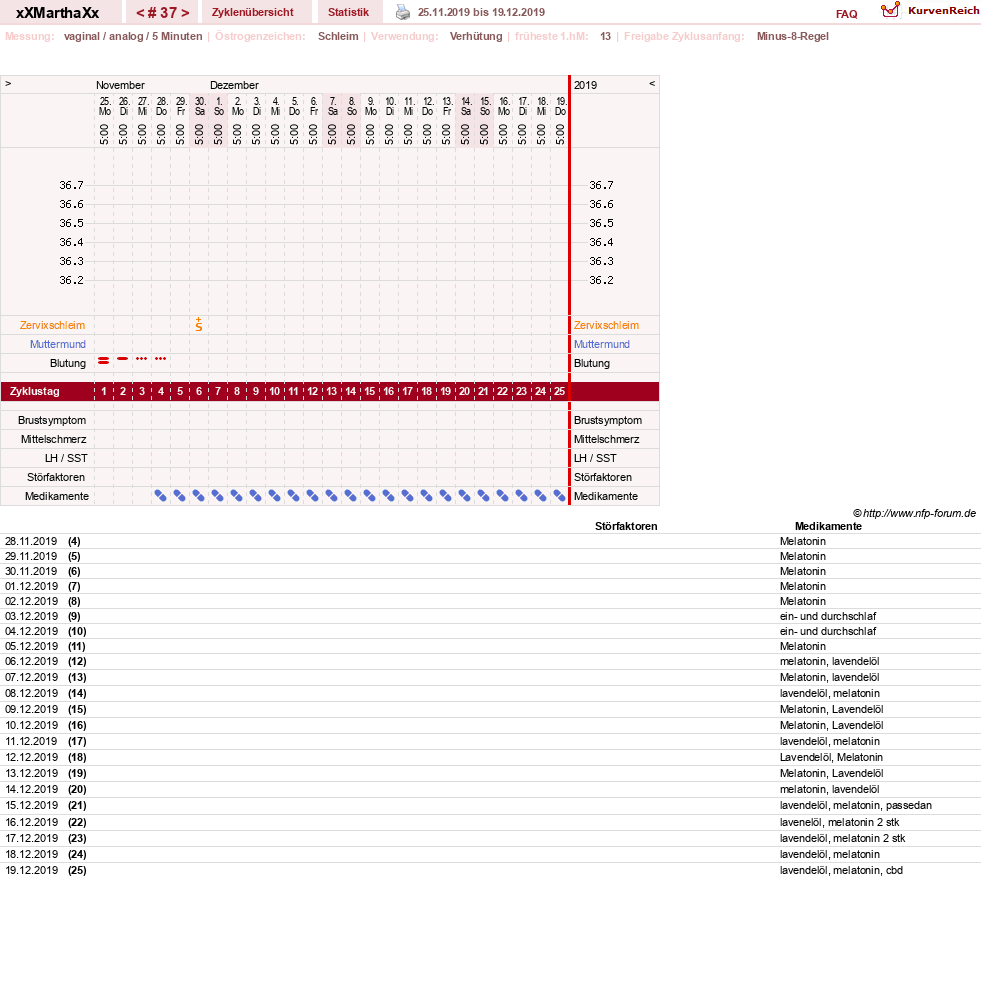Click the medication pill icon on day 17
This screenshot has width=981, height=985.
point(408,496)
